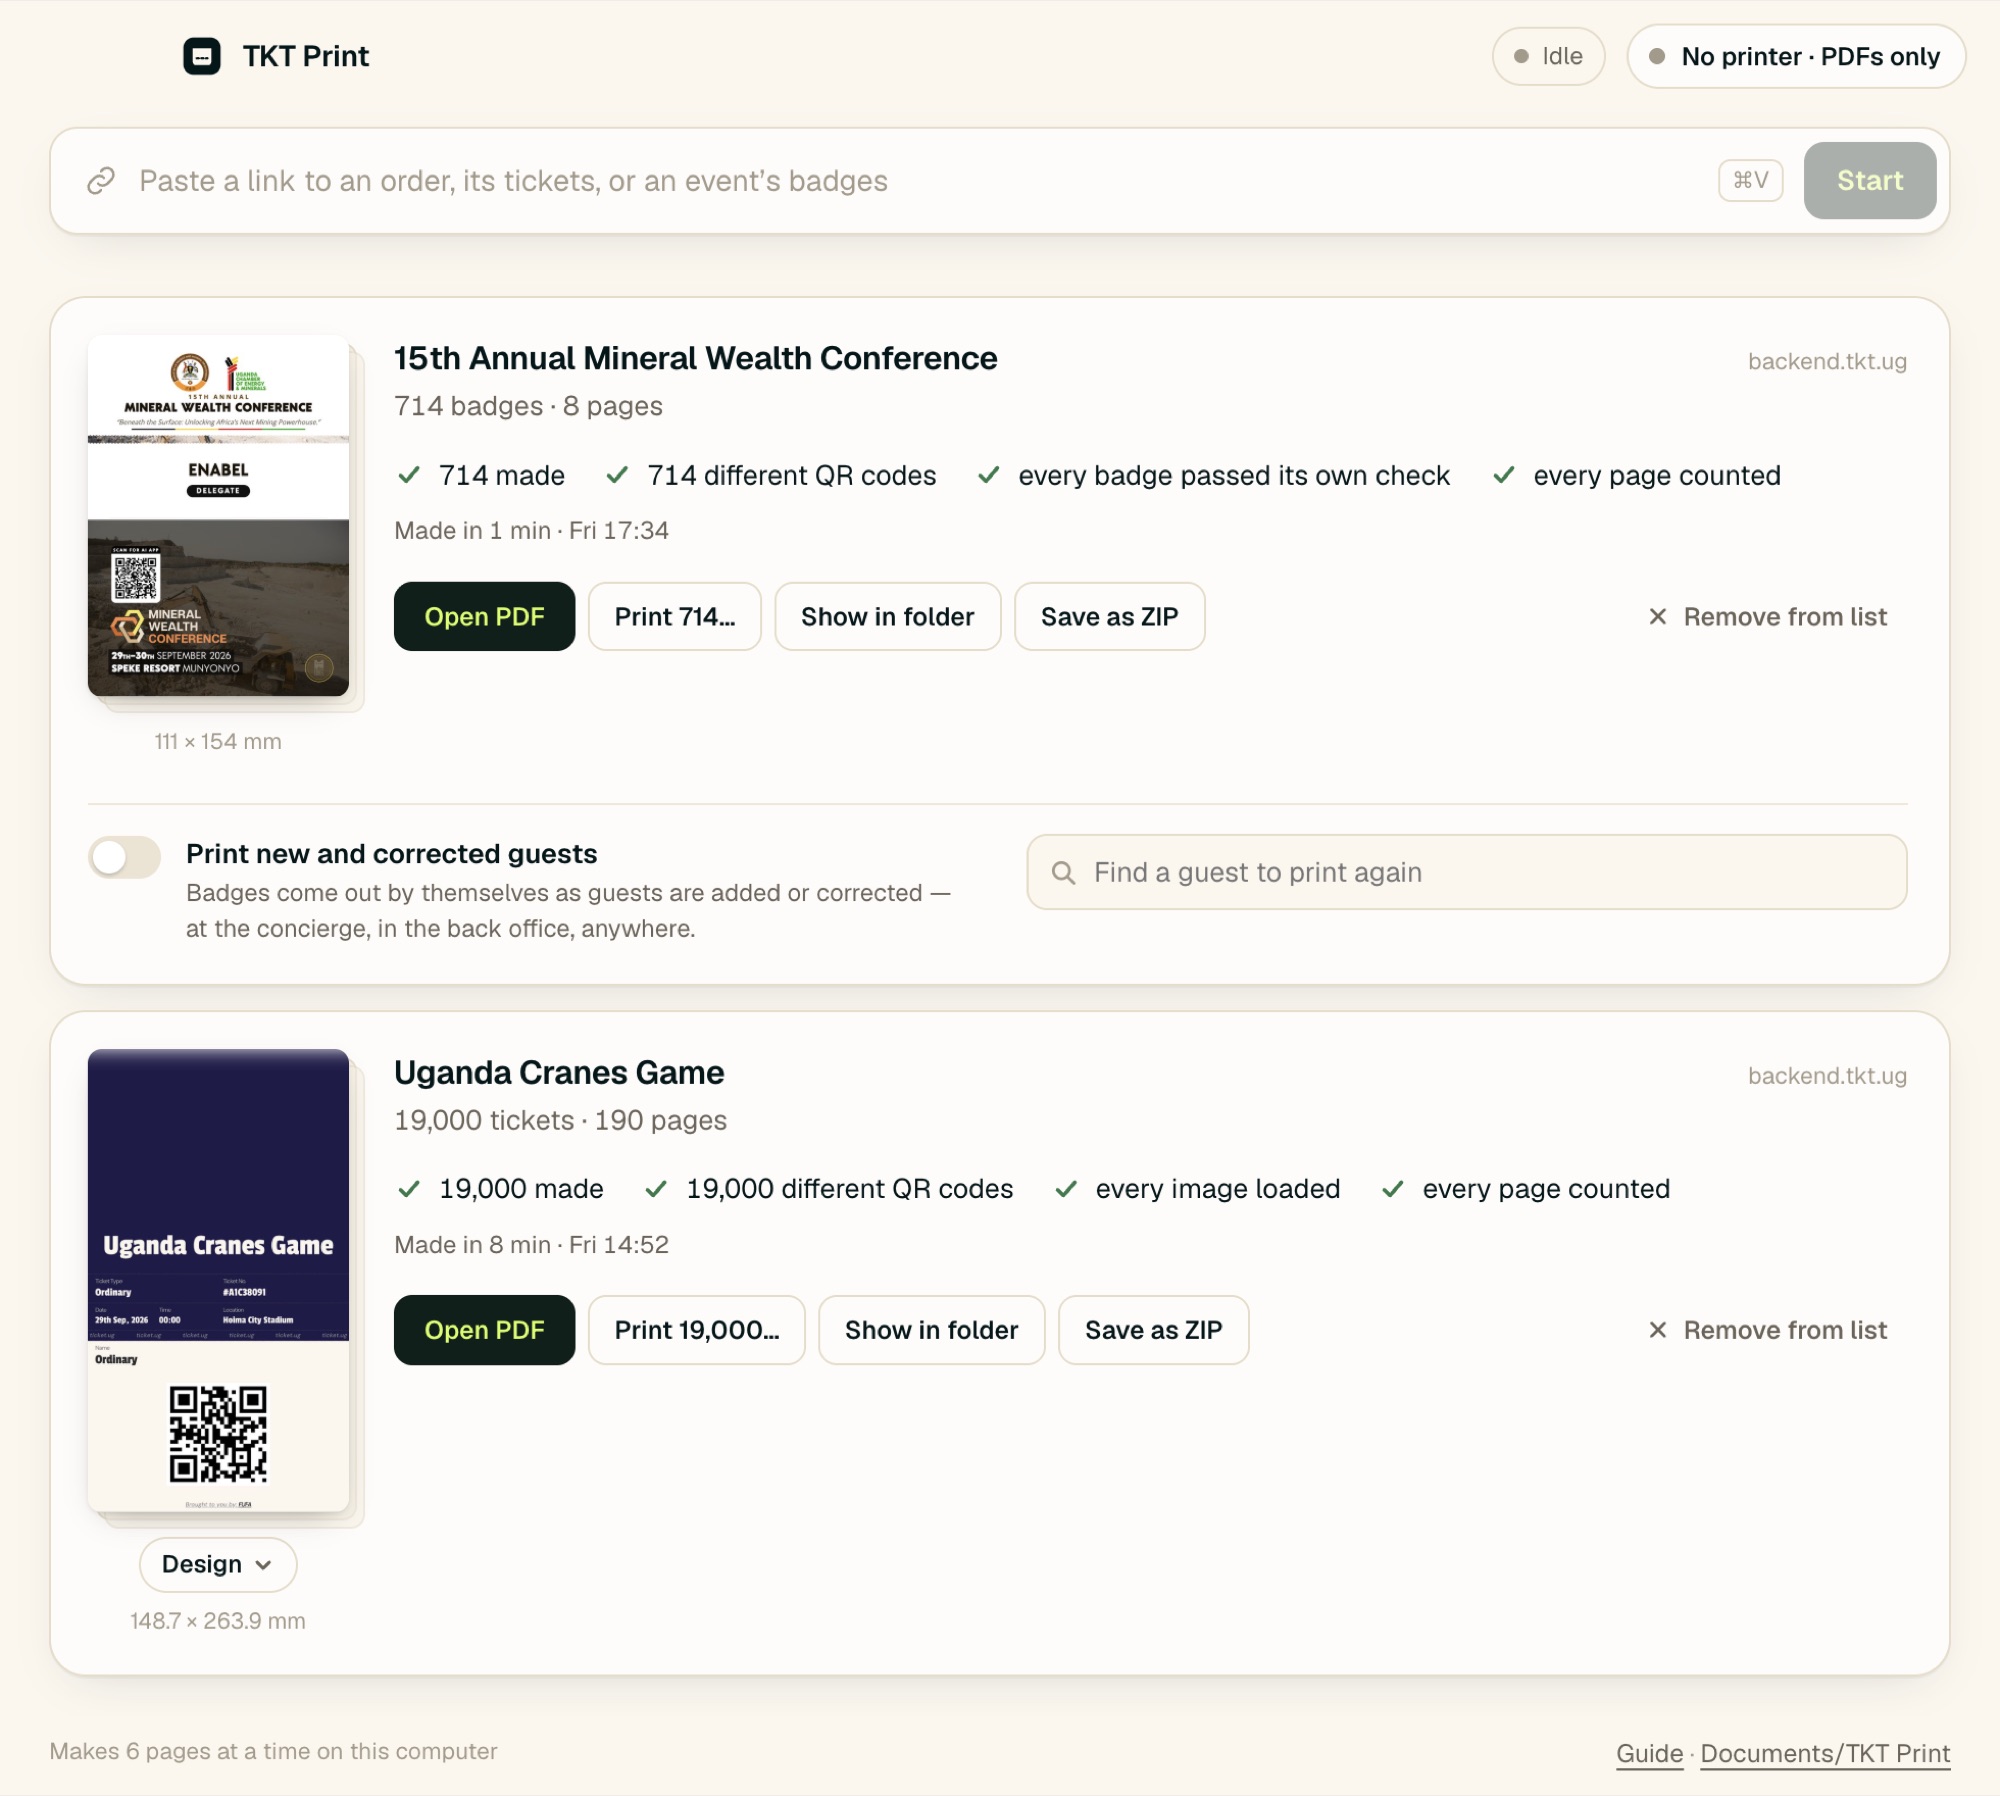Screen dimensions: 2000x1796
Task: Click every page counted on Mineral Wealth card
Action: point(1657,475)
